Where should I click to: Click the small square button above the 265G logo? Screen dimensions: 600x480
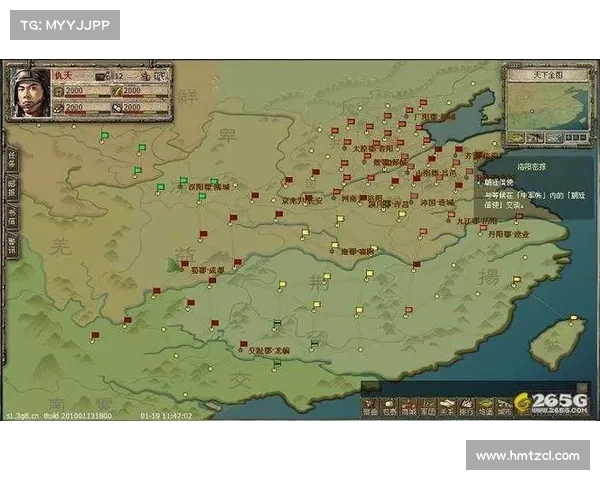(582, 387)
